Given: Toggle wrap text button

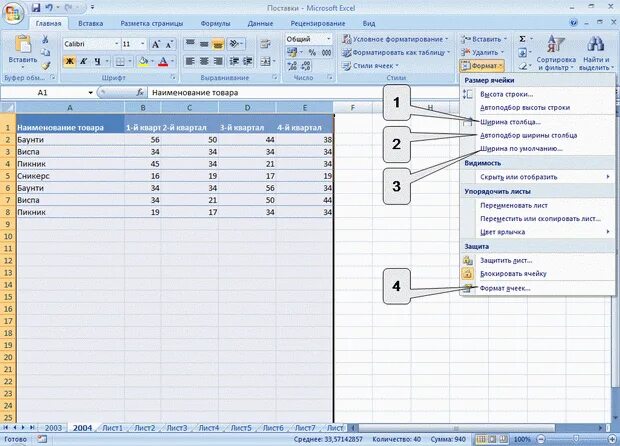Looking at the screenshot, I should (x=265, y=44).
